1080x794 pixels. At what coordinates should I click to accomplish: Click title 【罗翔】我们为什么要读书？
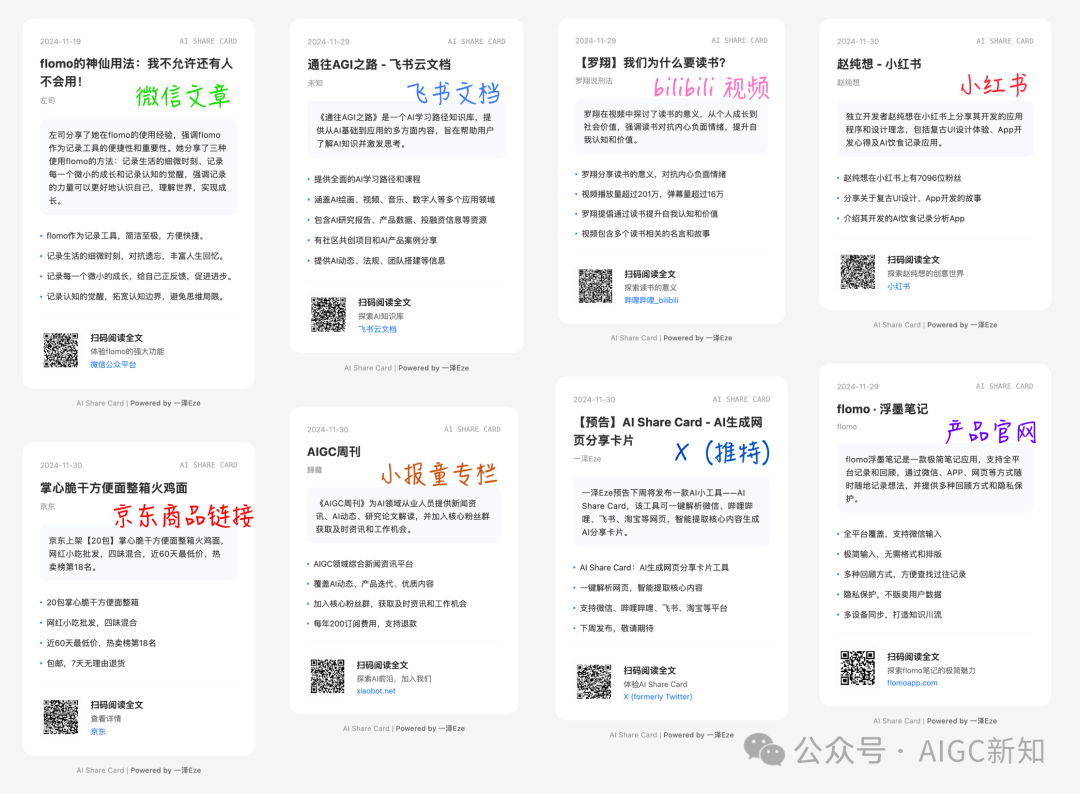coord(652,63)
